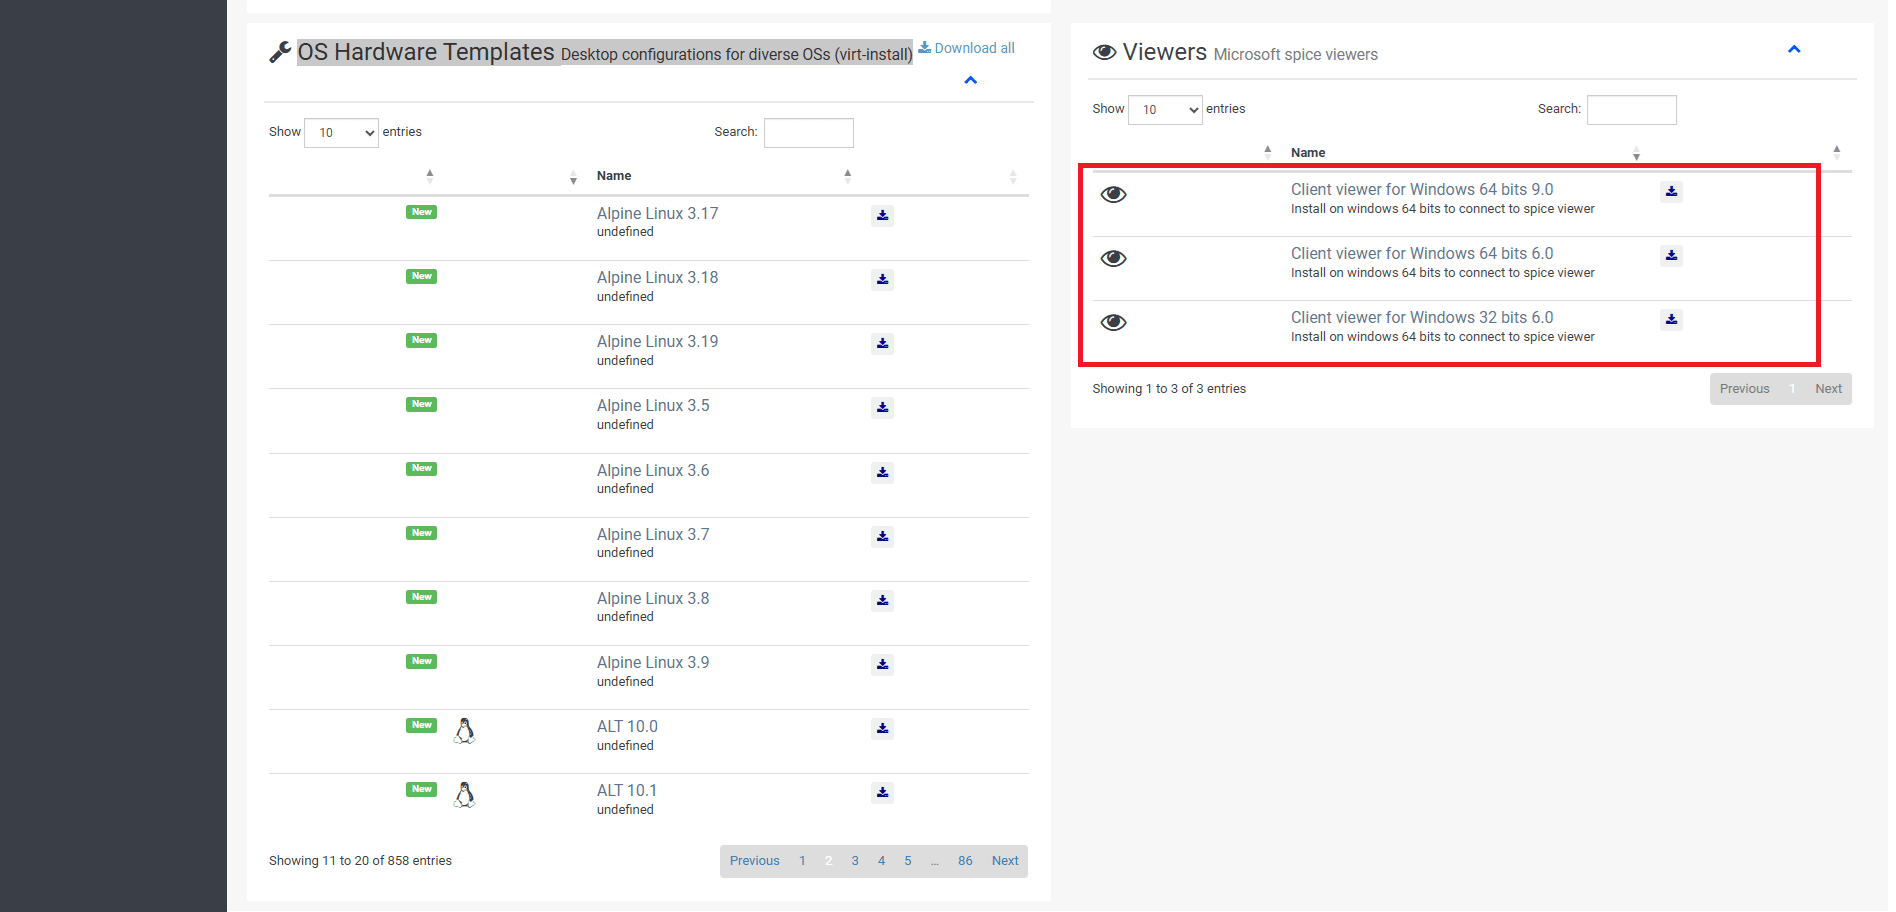1896x912 pixels.
Task: Go to page 3 of templates
Action: [x=855, y=861]
